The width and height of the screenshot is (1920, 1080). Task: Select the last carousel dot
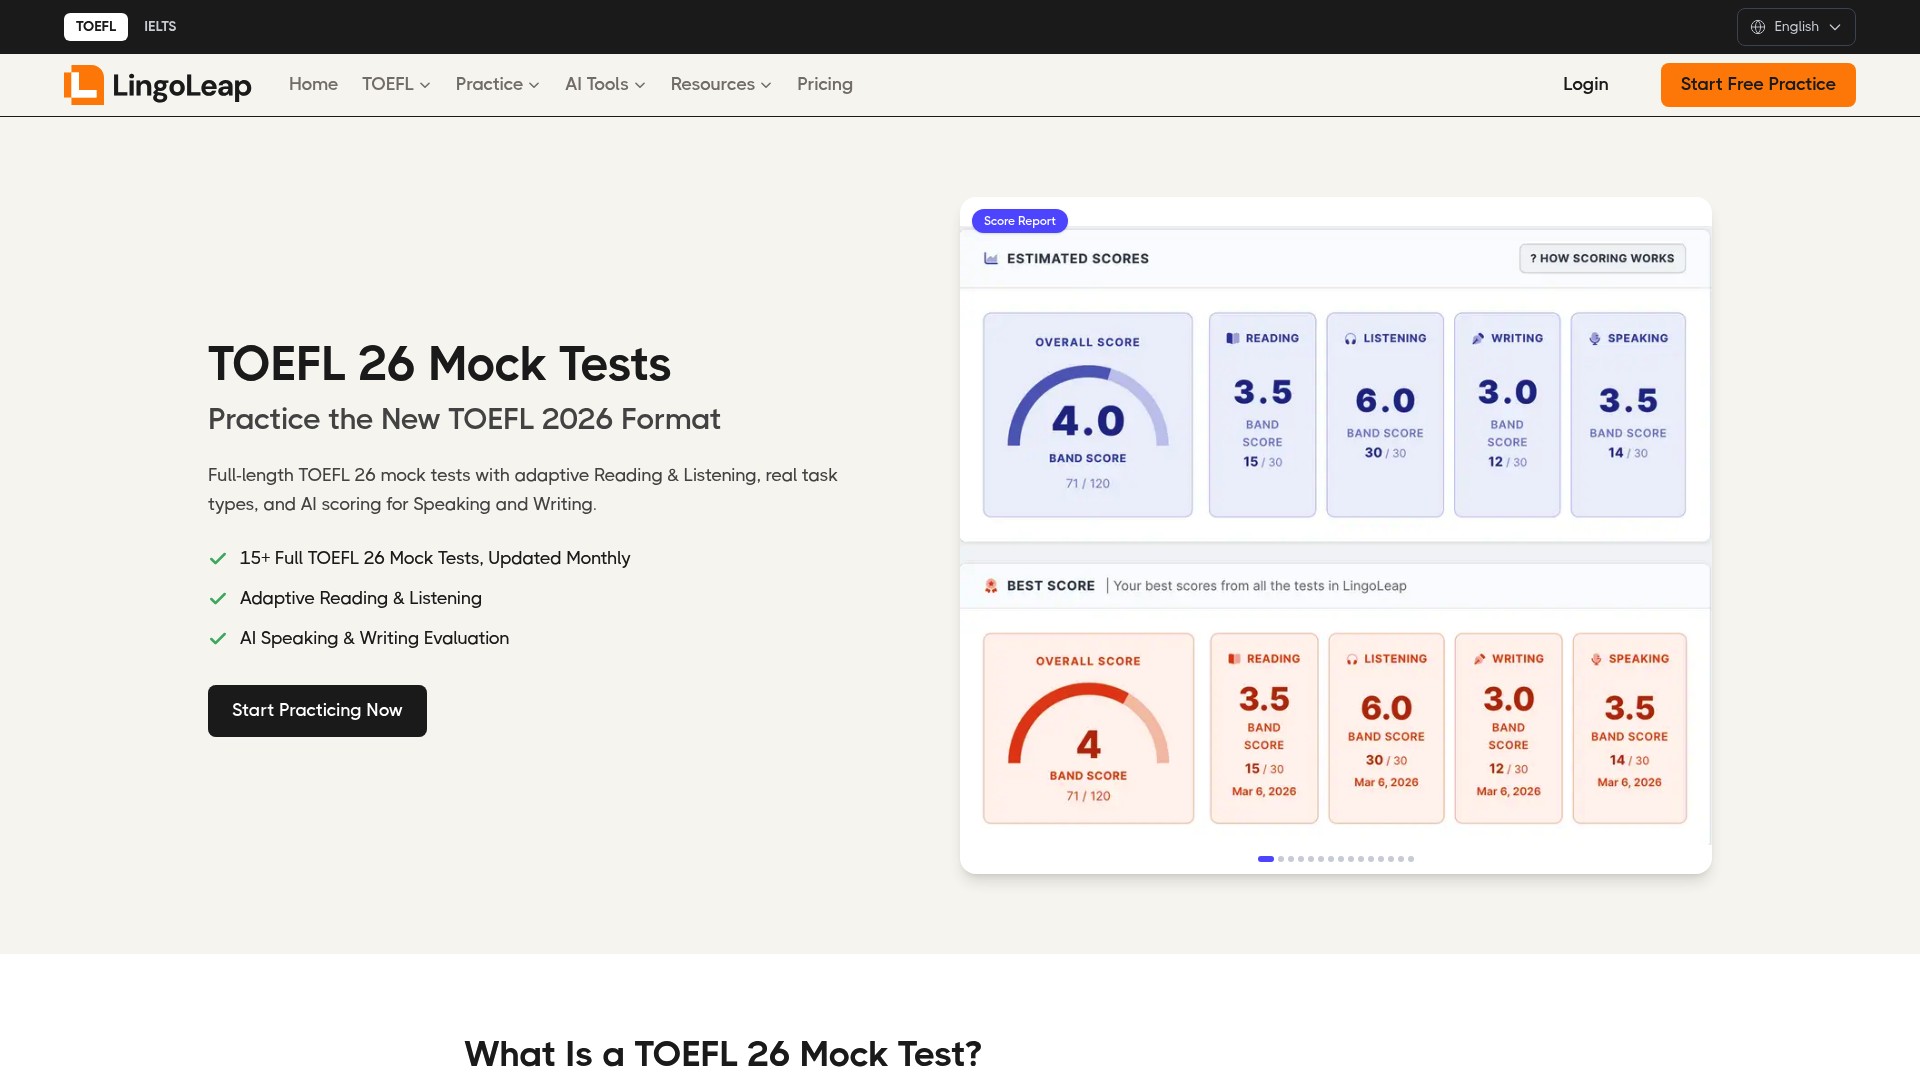coord(1411,859)
